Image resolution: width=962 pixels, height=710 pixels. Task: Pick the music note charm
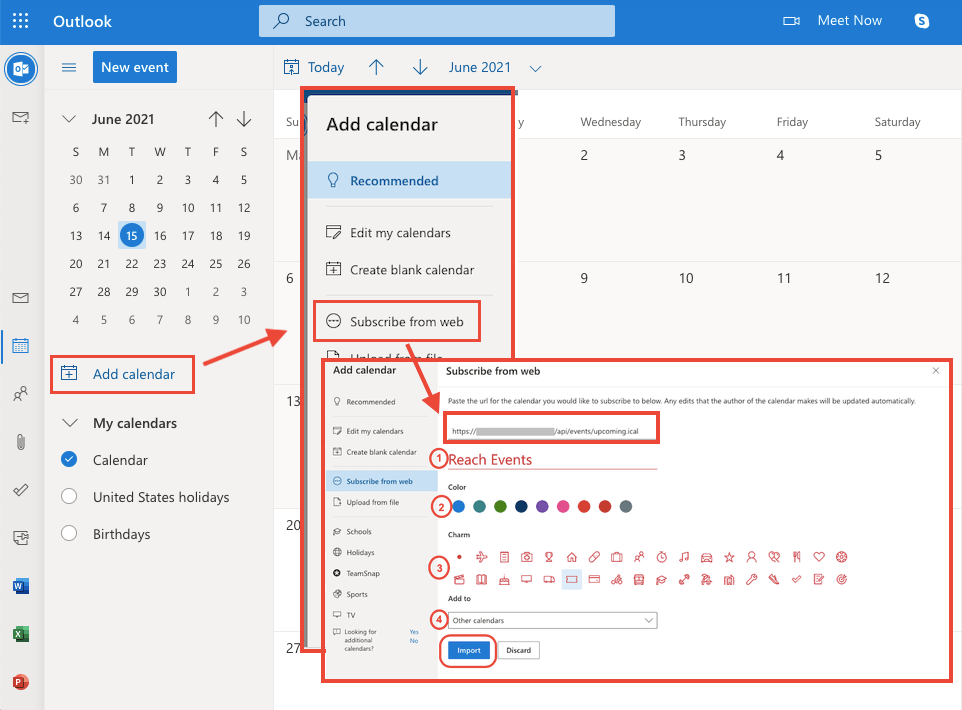click(684, 557)
